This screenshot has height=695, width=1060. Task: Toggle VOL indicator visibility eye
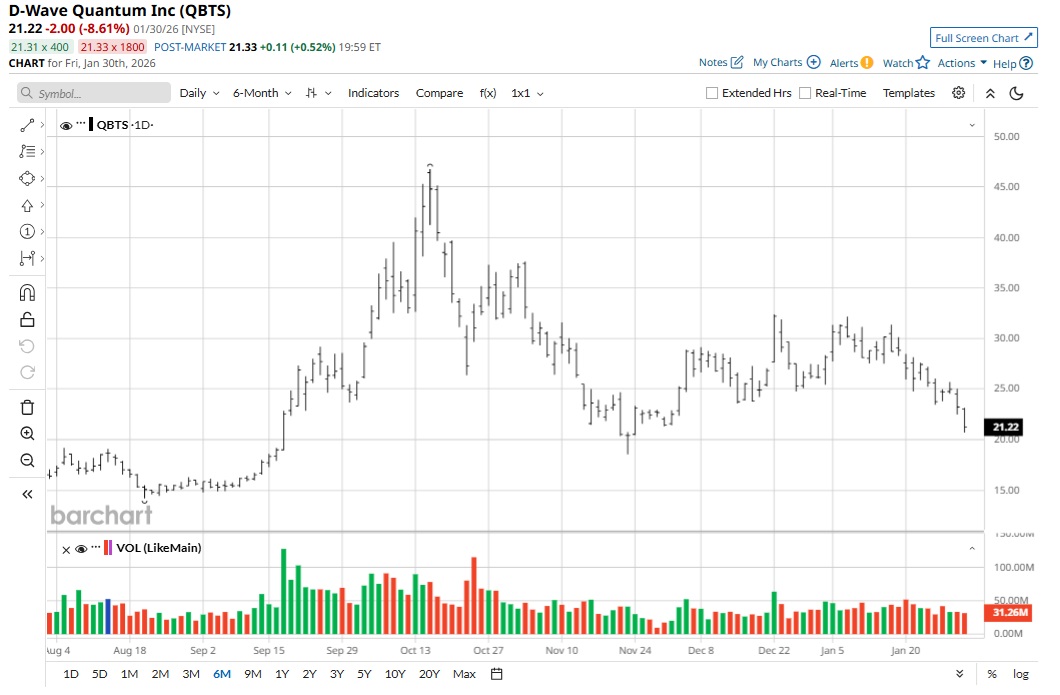[81, 549]
